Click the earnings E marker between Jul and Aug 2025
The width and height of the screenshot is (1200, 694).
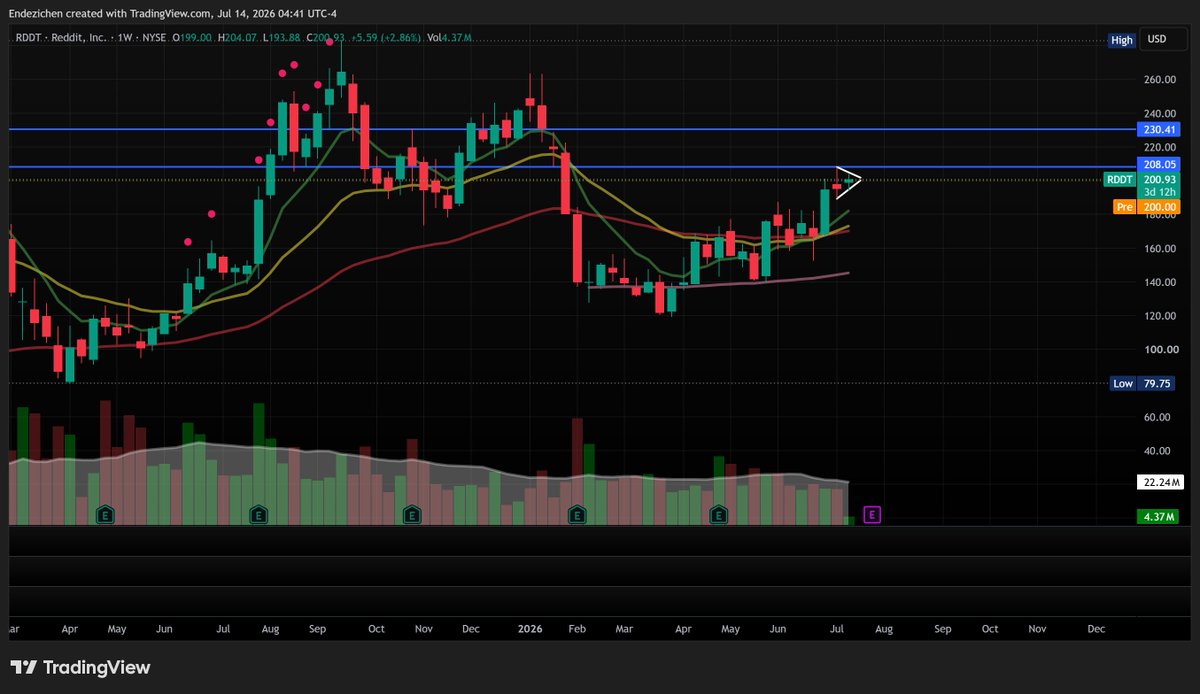[x=258, y=515]
